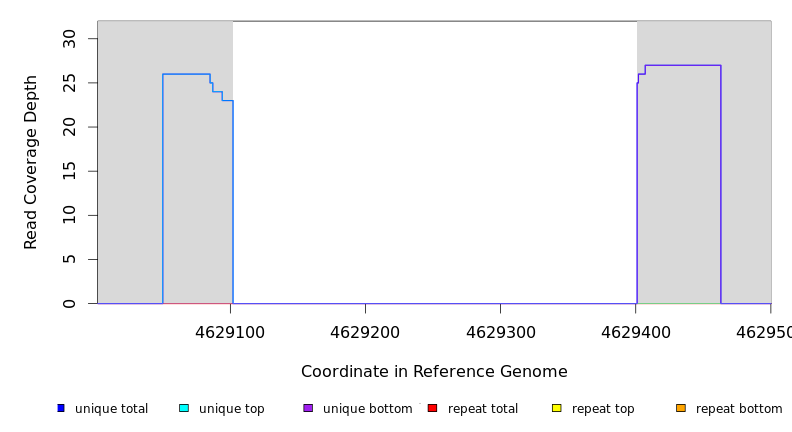Viewport: 792px width, 432px height.
Task: Select the 'repeat bottom' legend label text
Action: pos(739,409)
